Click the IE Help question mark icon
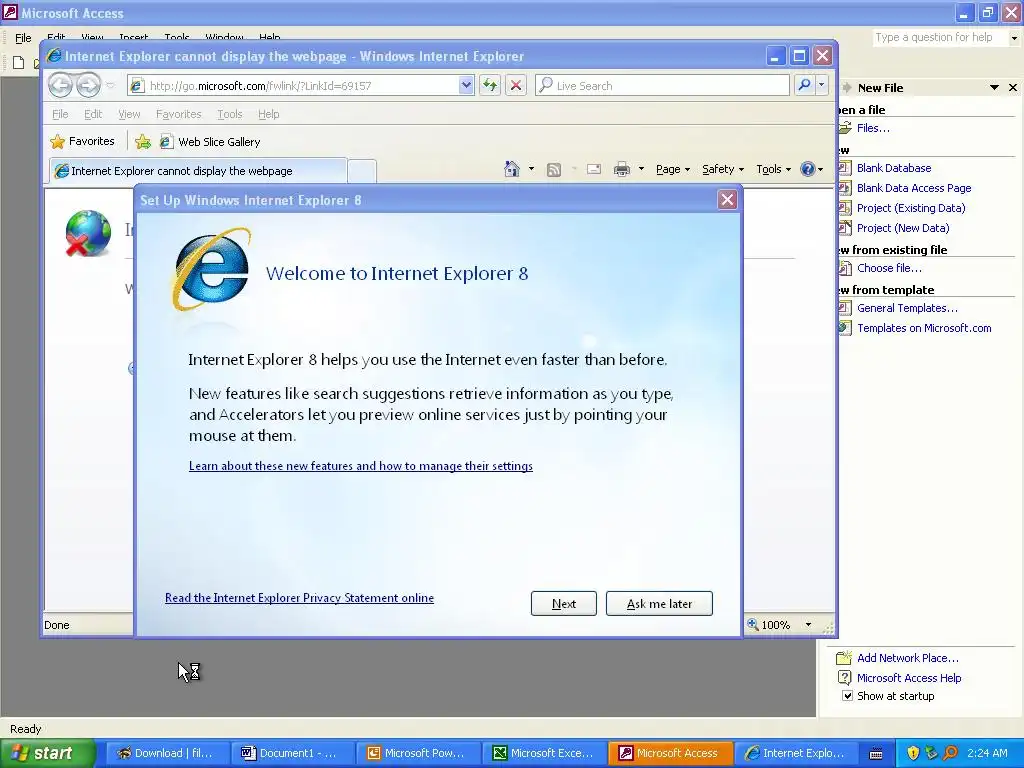This screenshot has width=1024, height=768. 808,169
